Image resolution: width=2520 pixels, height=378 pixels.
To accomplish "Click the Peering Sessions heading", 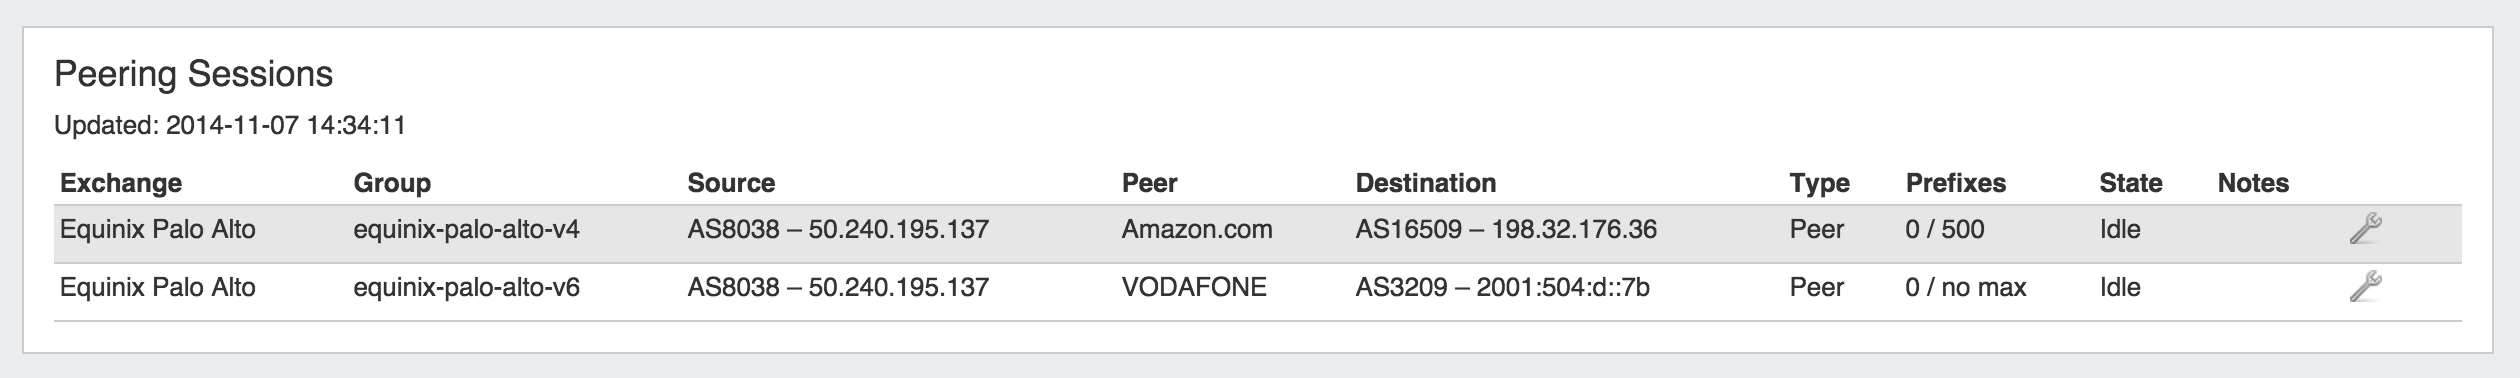I will pos(194,75).
